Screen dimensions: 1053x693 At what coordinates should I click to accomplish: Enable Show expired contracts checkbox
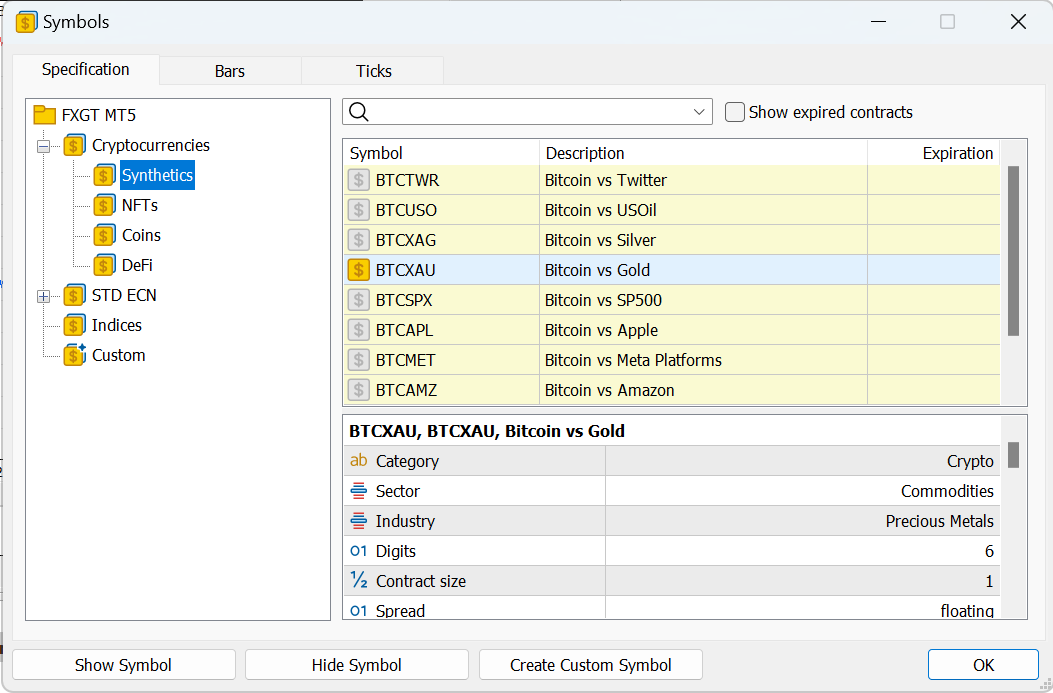click(x=735, y=112)
